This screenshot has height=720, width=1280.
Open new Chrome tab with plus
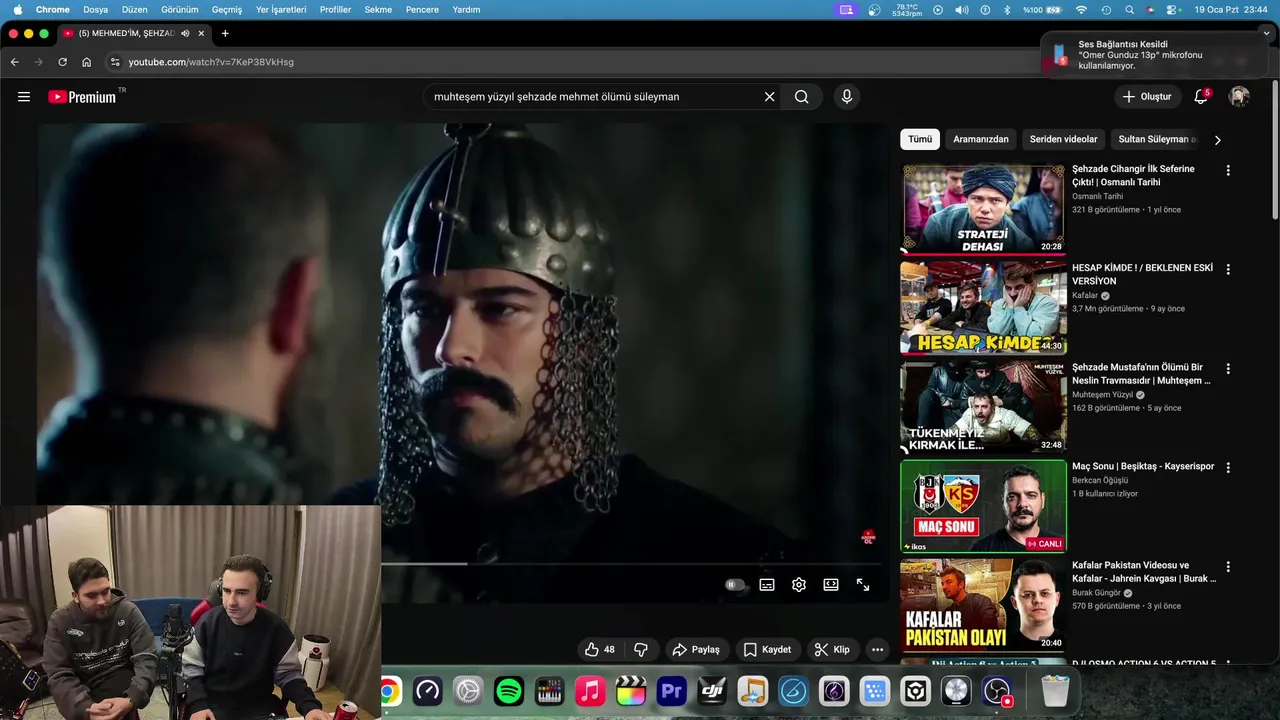225,33
